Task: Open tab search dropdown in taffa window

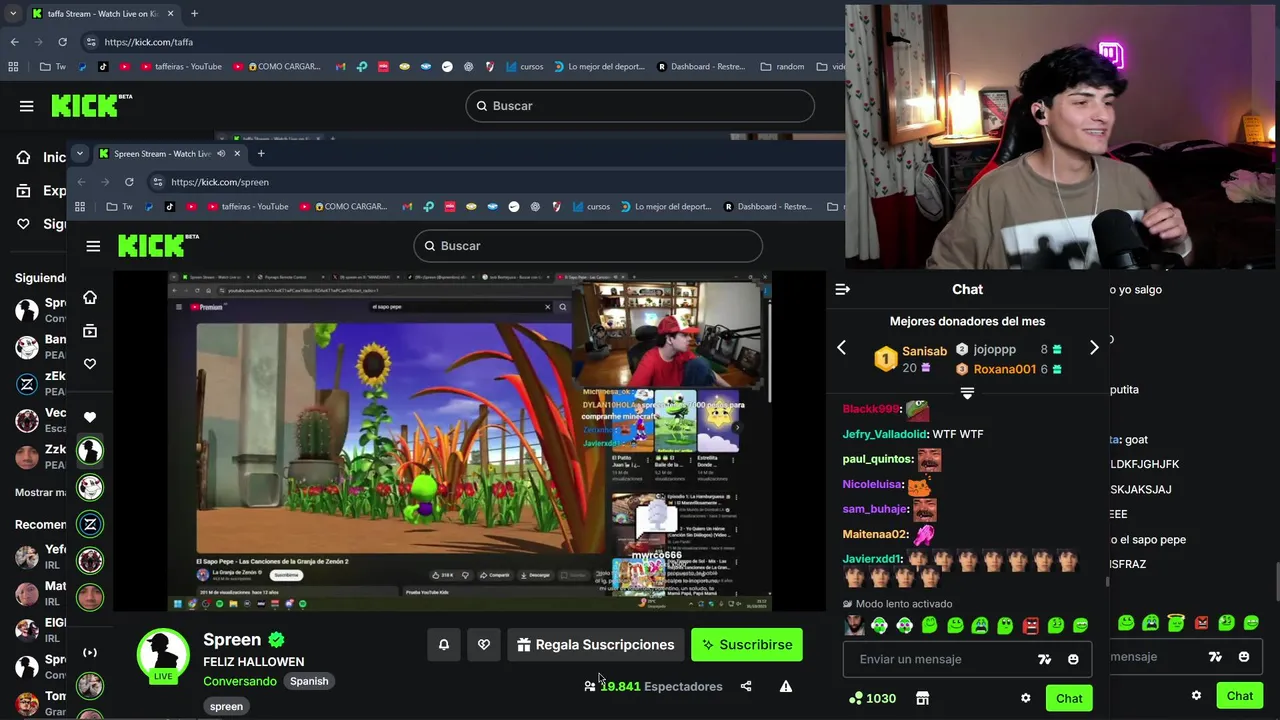Action: click(x=13, y=14)
